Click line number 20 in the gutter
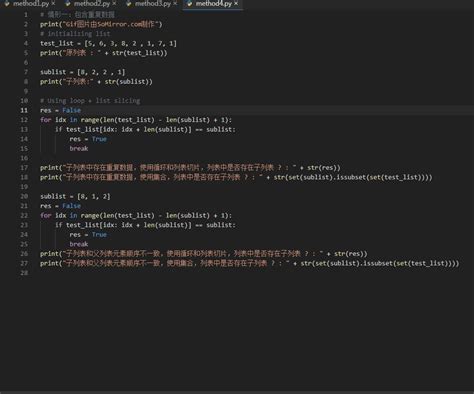The width and height of the screenshot is (474, 394). point(24,196)
